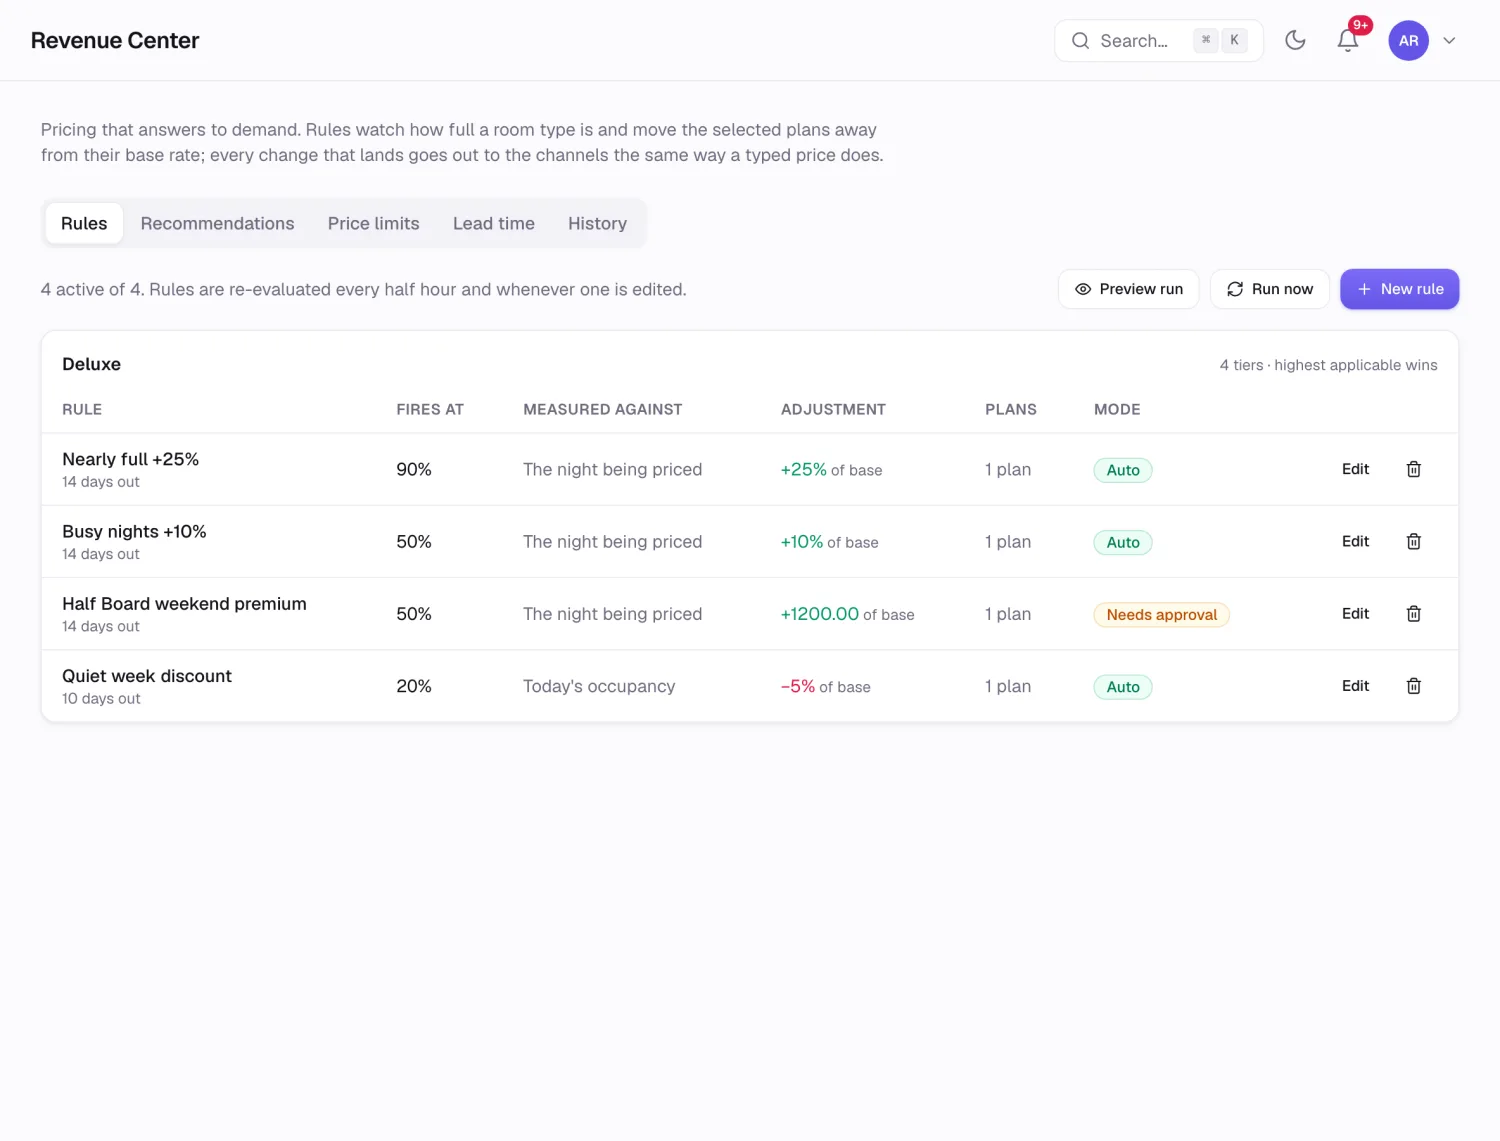Click Auto badge on Nearly full row

coord(1123,470)
